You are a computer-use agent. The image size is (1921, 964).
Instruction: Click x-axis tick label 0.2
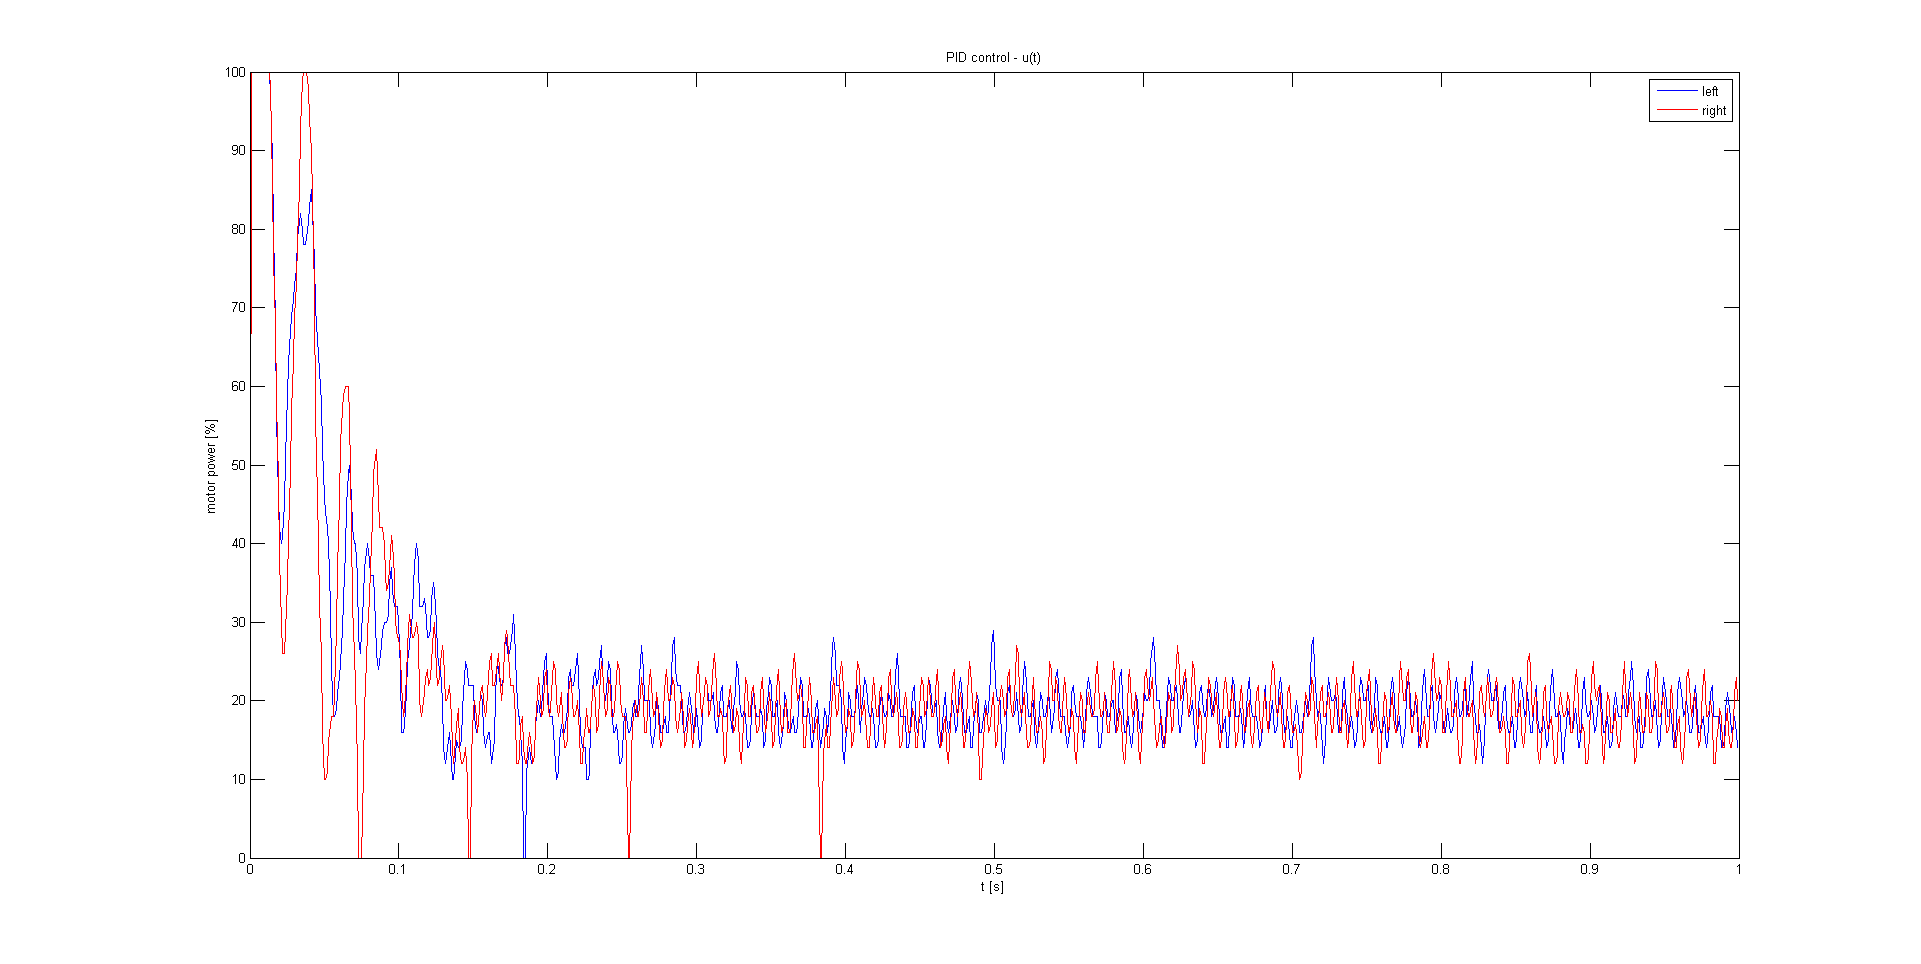click(547, 869)
